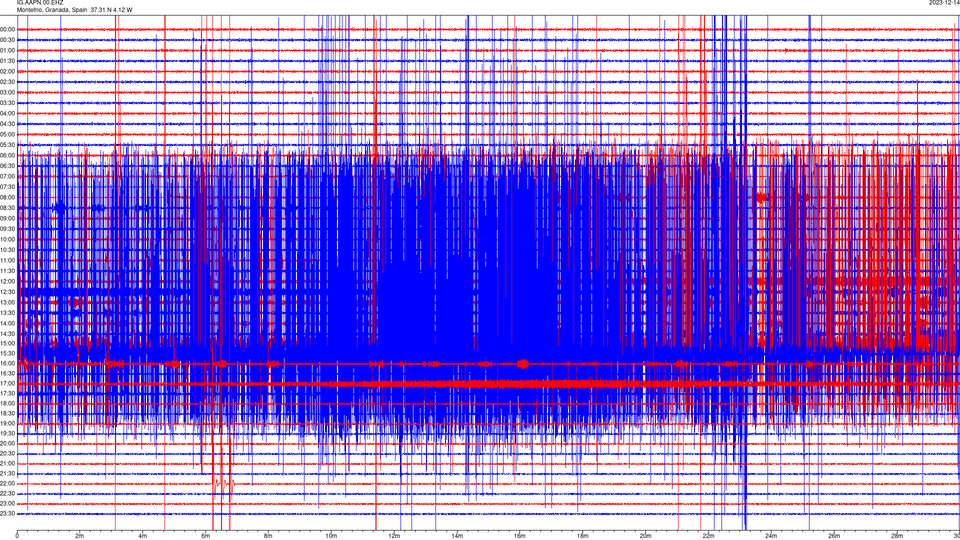Screen dimensions: 960x540
Task: Click the 10m axis tick label
Action: click(331, 536)
